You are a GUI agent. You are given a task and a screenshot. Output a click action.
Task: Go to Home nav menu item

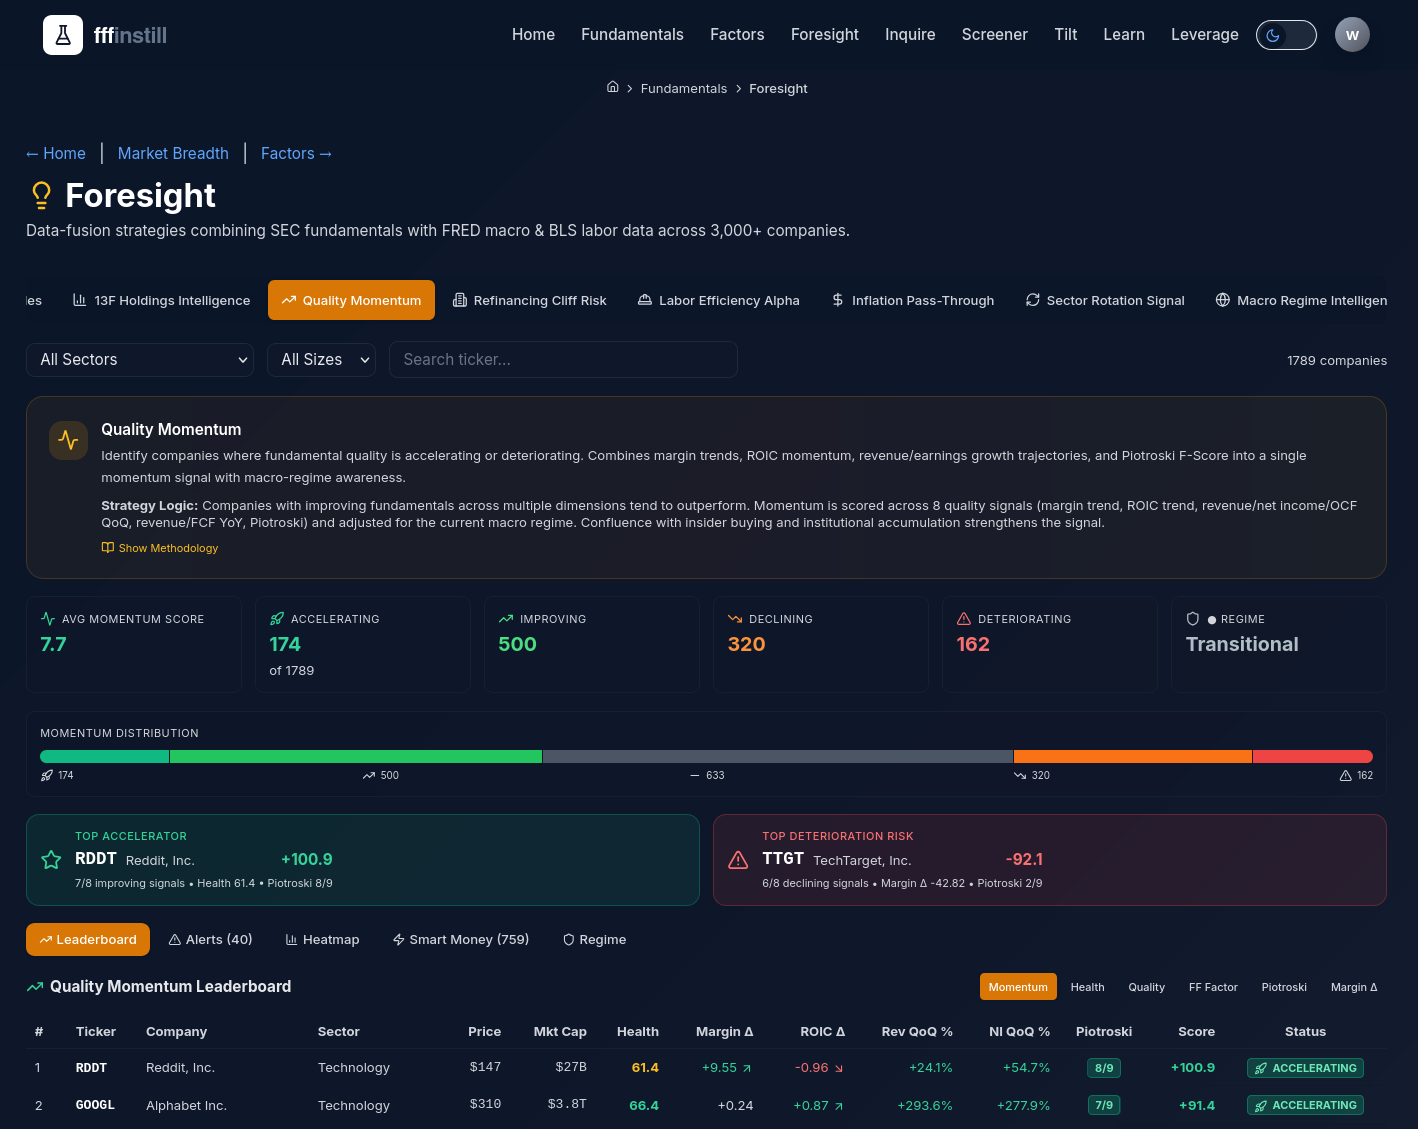click(533, 35)
